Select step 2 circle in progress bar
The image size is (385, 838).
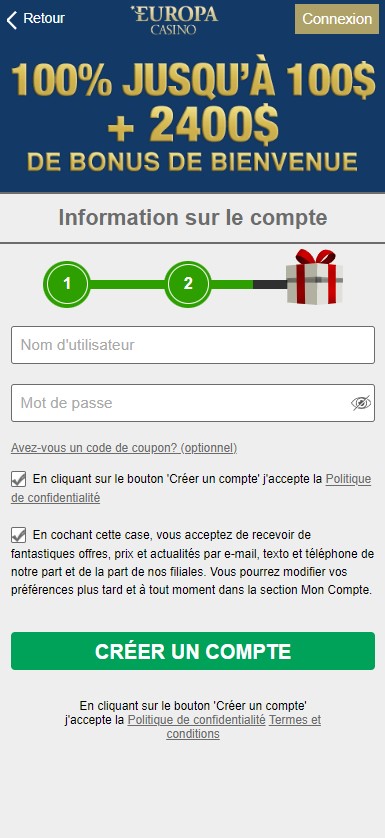pos(188,284)
